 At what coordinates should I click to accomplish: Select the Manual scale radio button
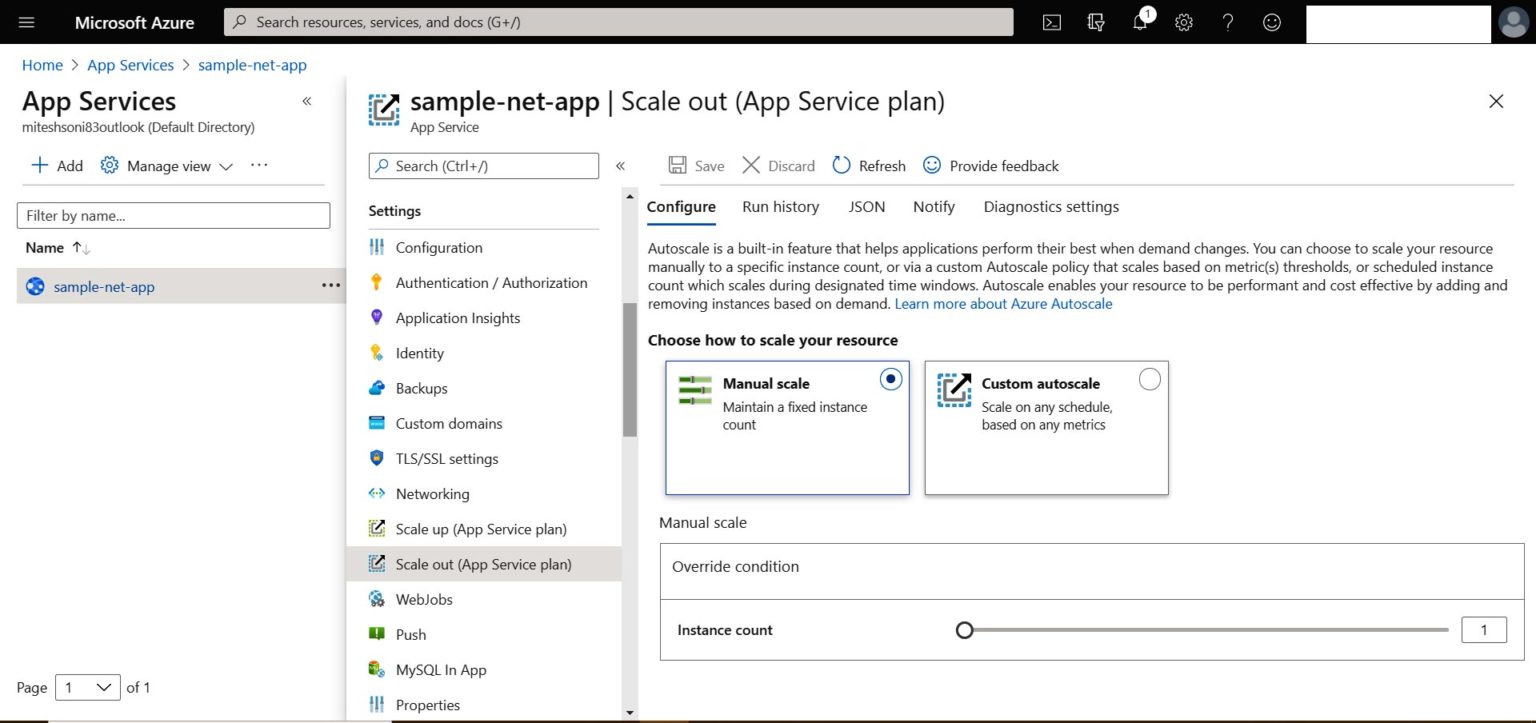(890, 379)
